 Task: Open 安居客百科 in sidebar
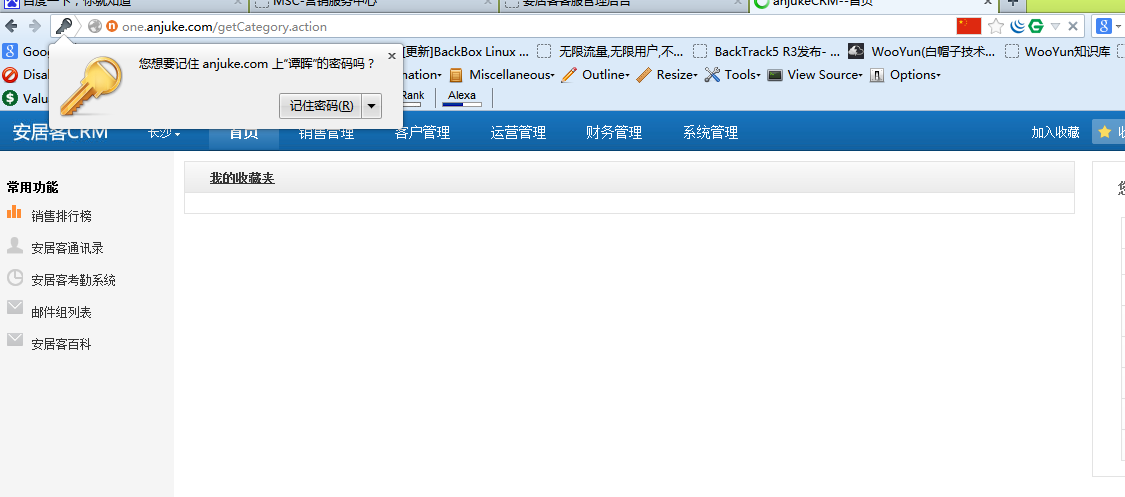62,344
